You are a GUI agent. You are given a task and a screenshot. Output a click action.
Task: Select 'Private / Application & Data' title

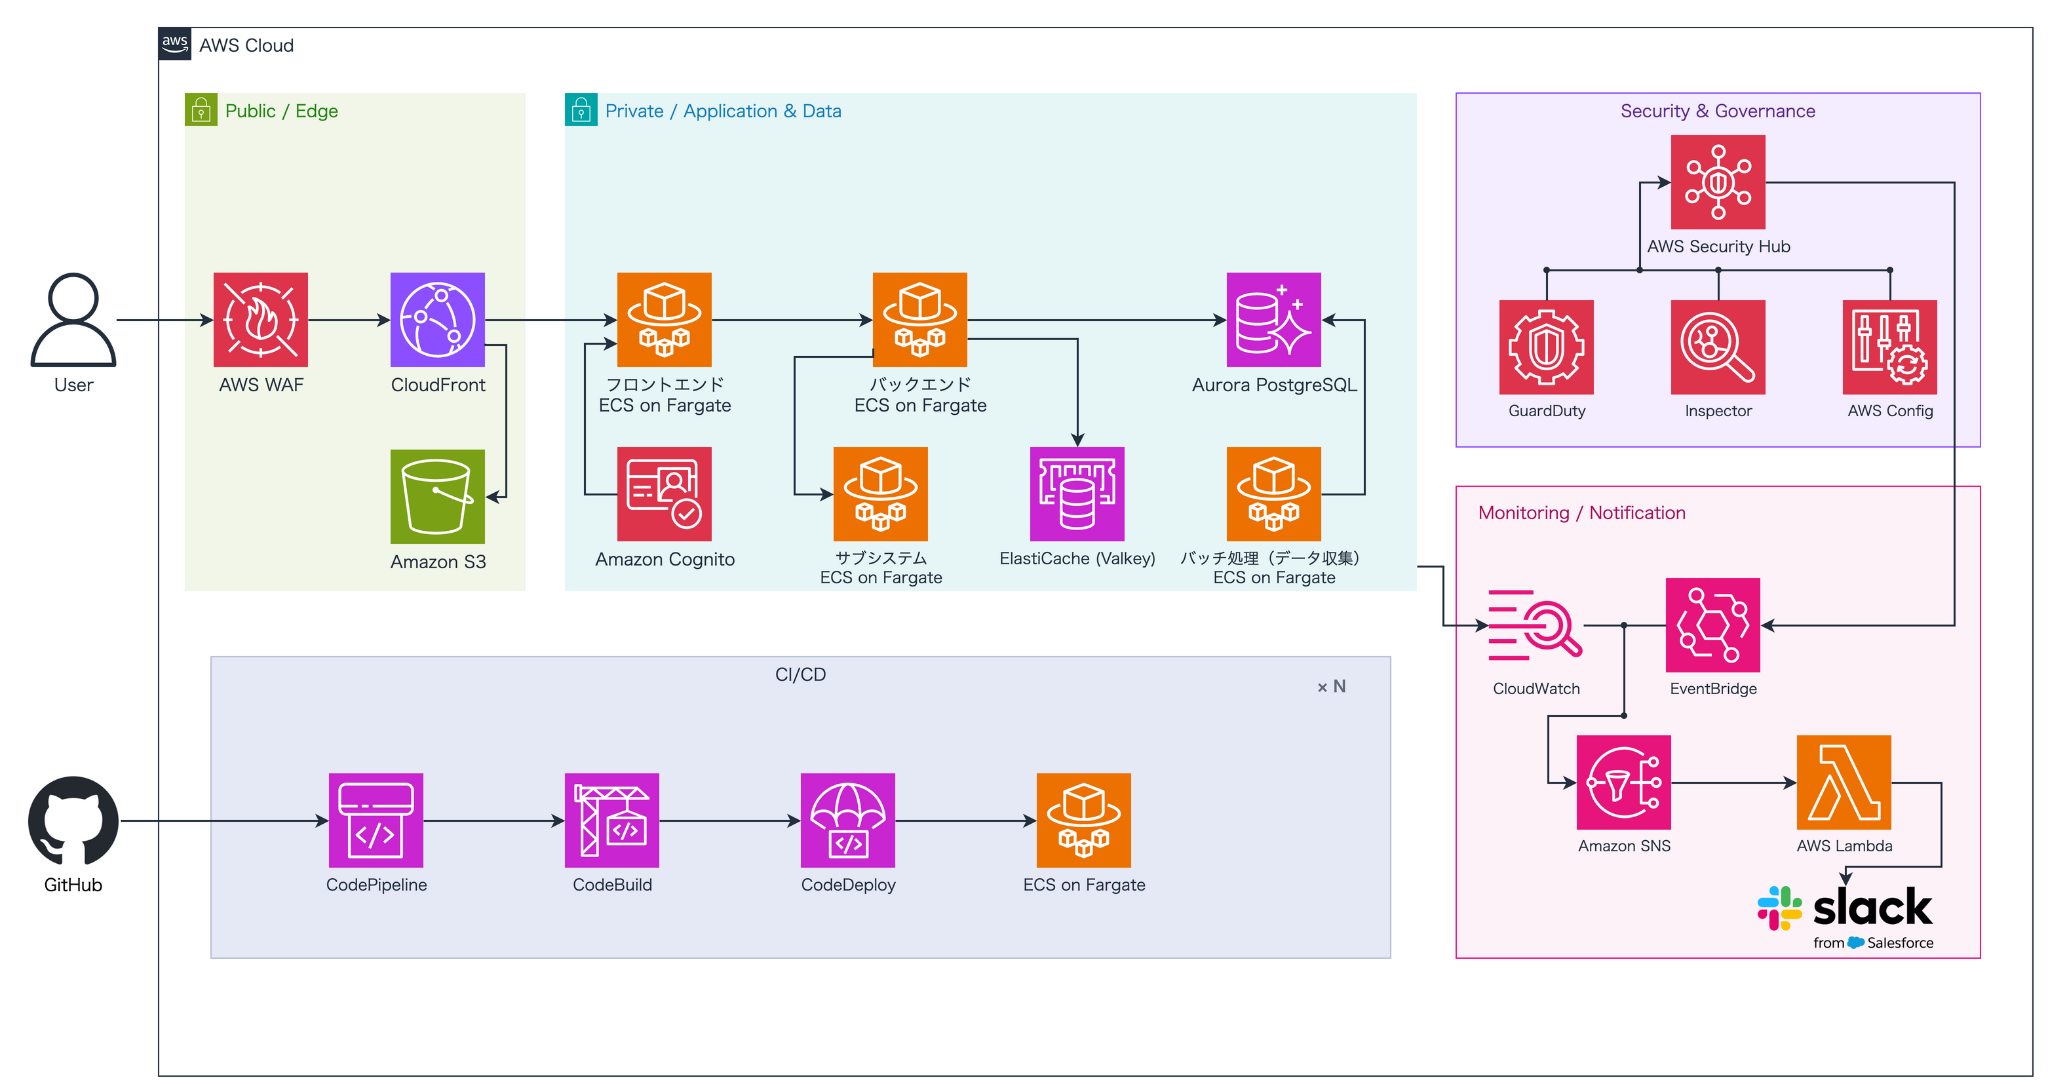pyautogui.click(x=723, y=111)
